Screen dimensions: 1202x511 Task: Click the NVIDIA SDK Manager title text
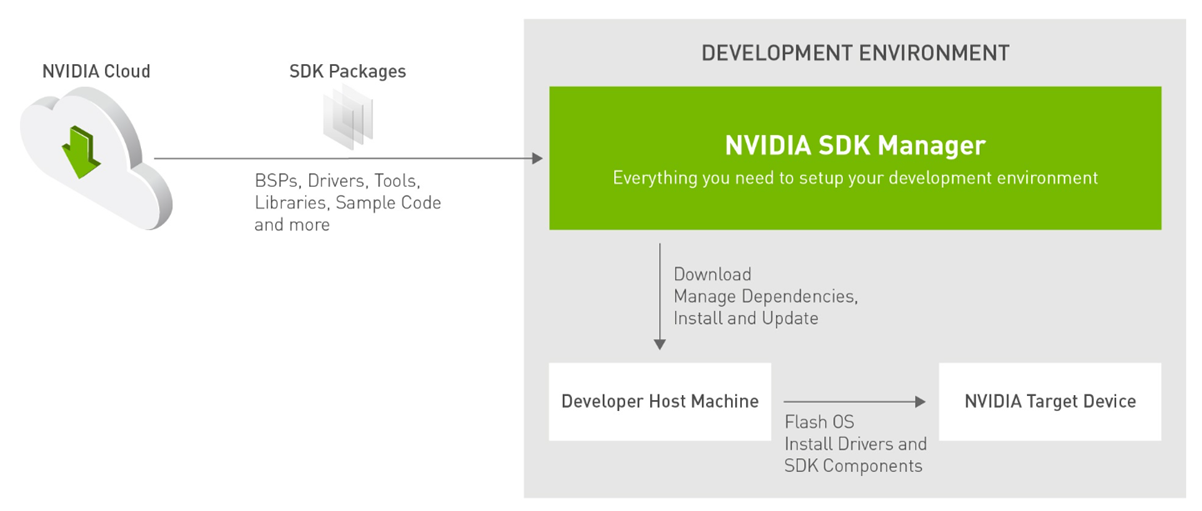click(855, 146)
